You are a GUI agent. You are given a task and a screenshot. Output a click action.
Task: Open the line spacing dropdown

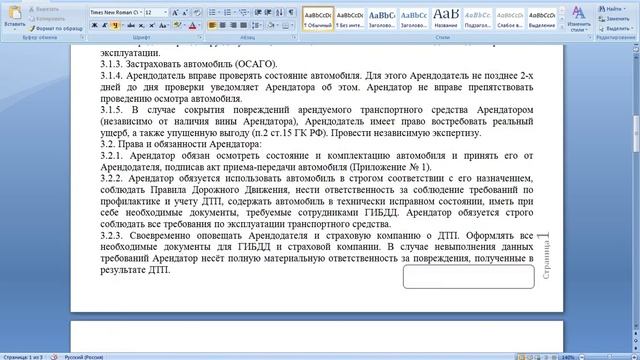pos(257,25)
